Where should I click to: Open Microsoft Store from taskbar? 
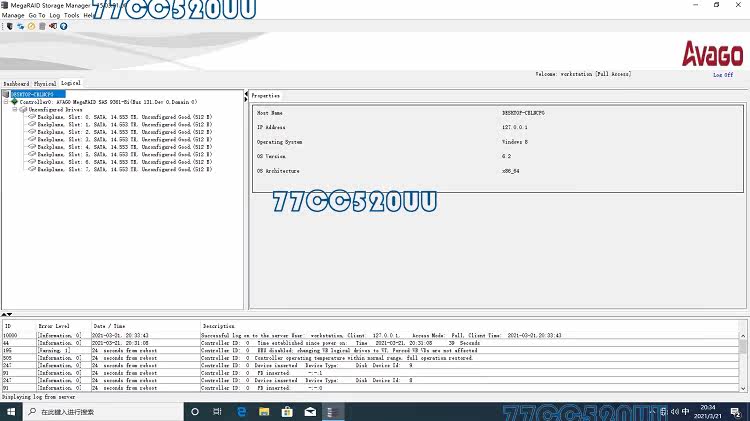click(x=287, y=411)
